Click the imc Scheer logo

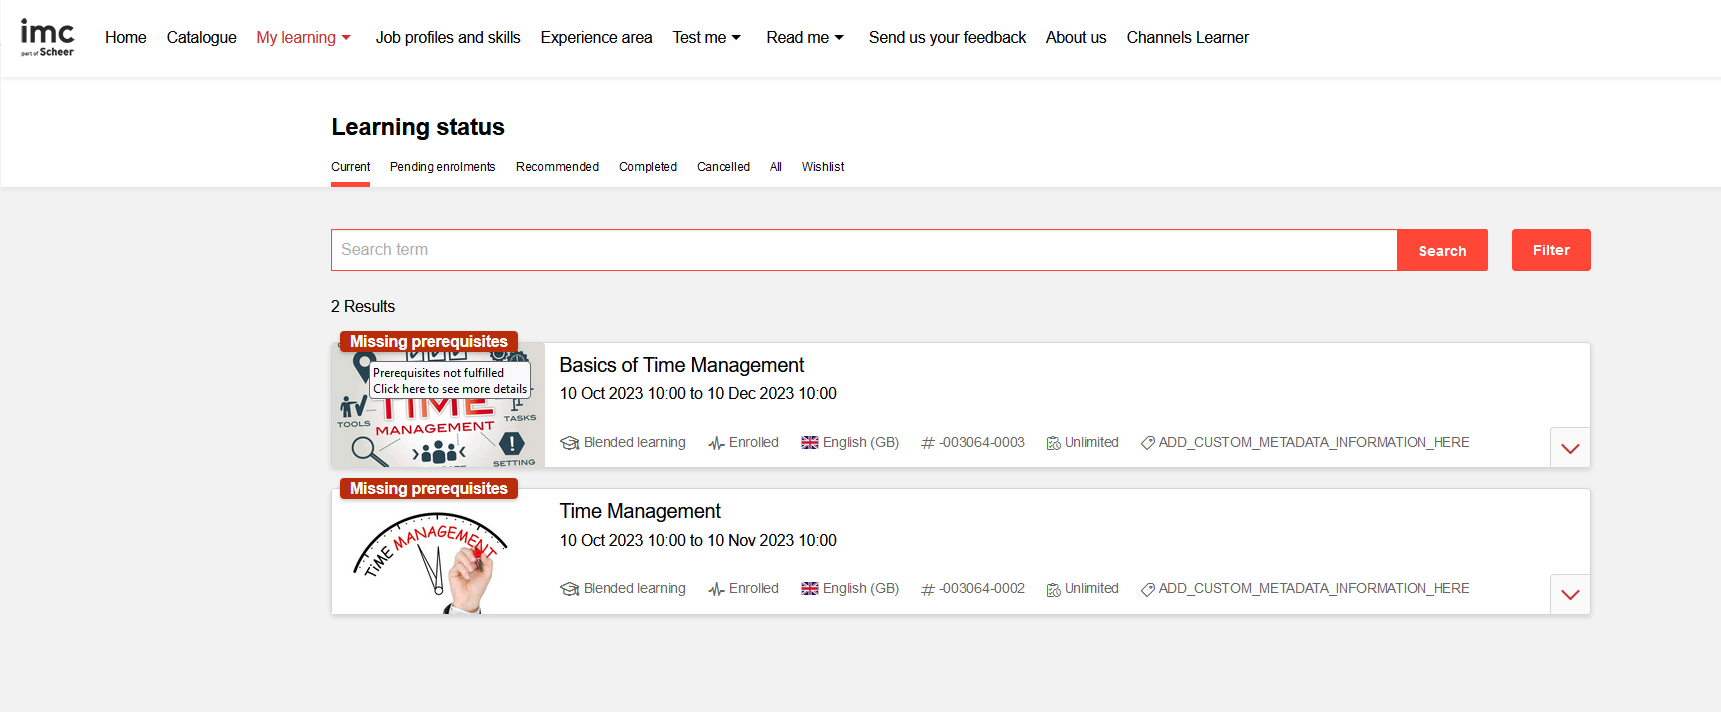point(47,38)
